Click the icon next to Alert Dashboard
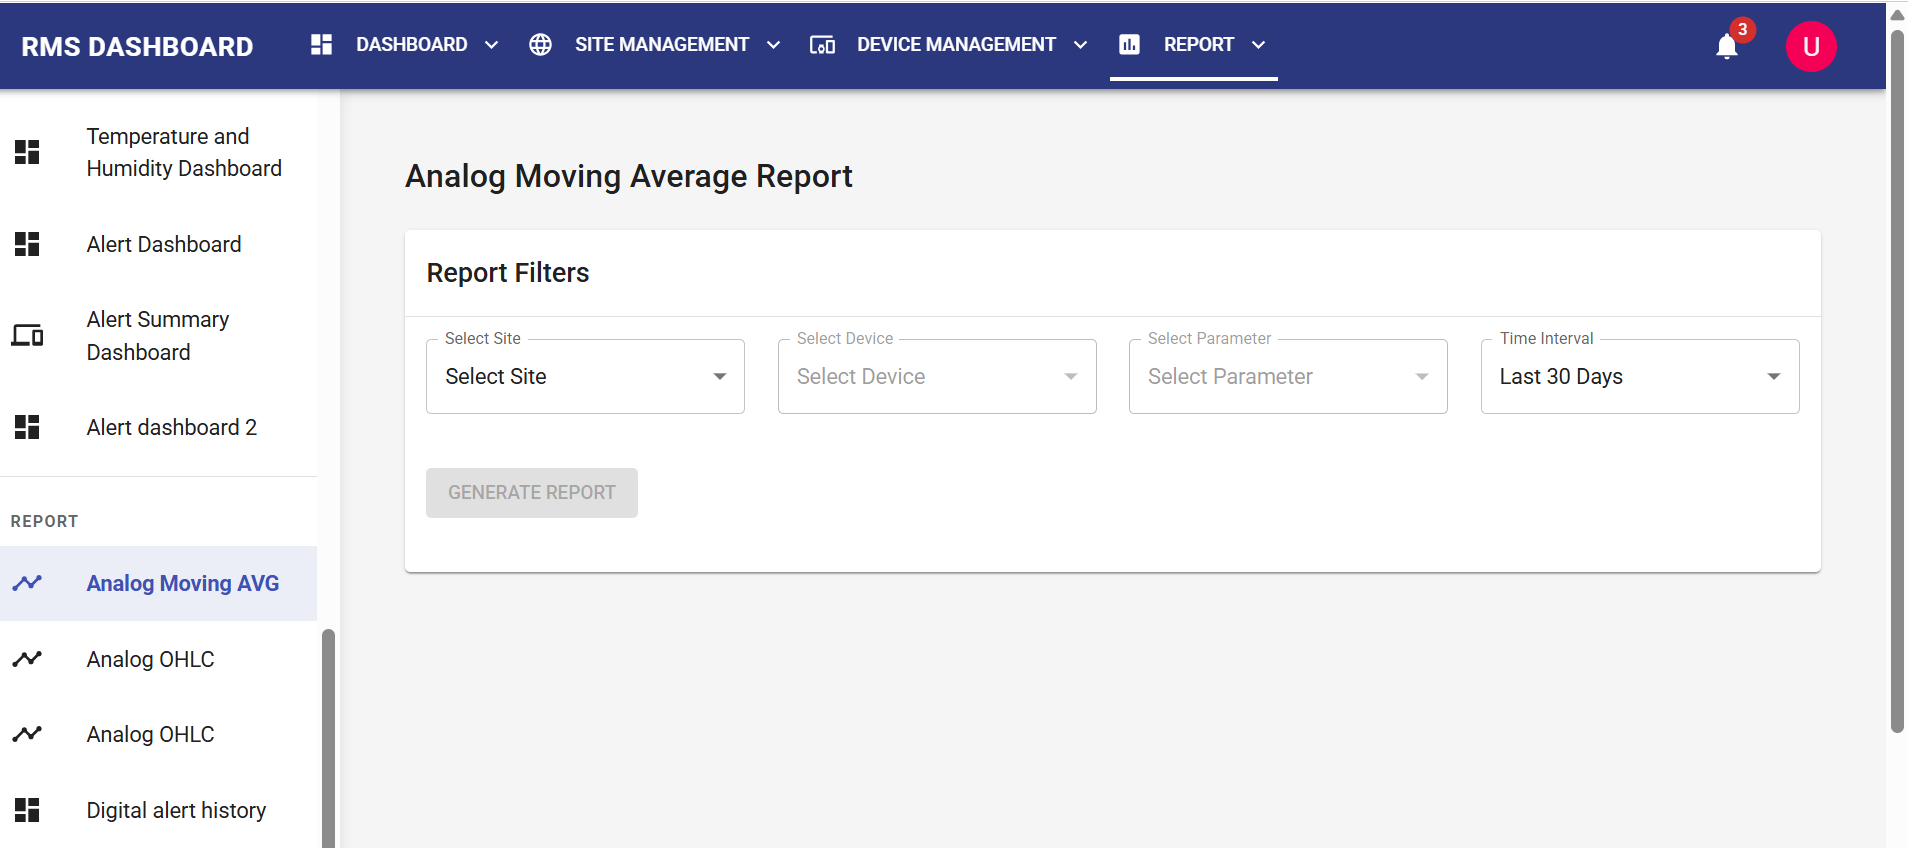Screen dimensions: 1908x848 tap(27, 244)
